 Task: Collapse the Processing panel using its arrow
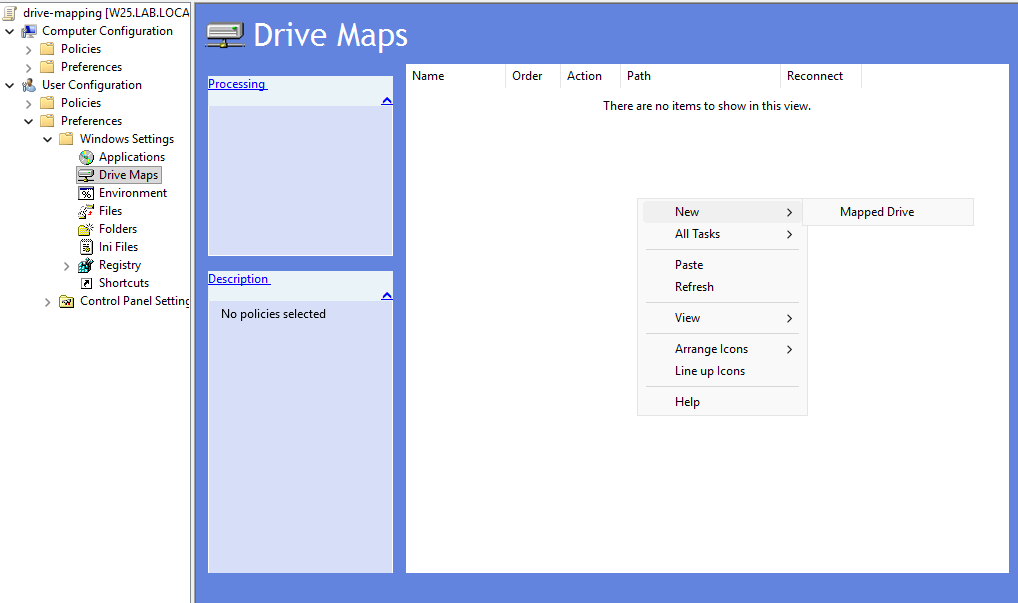pos(386,100)
